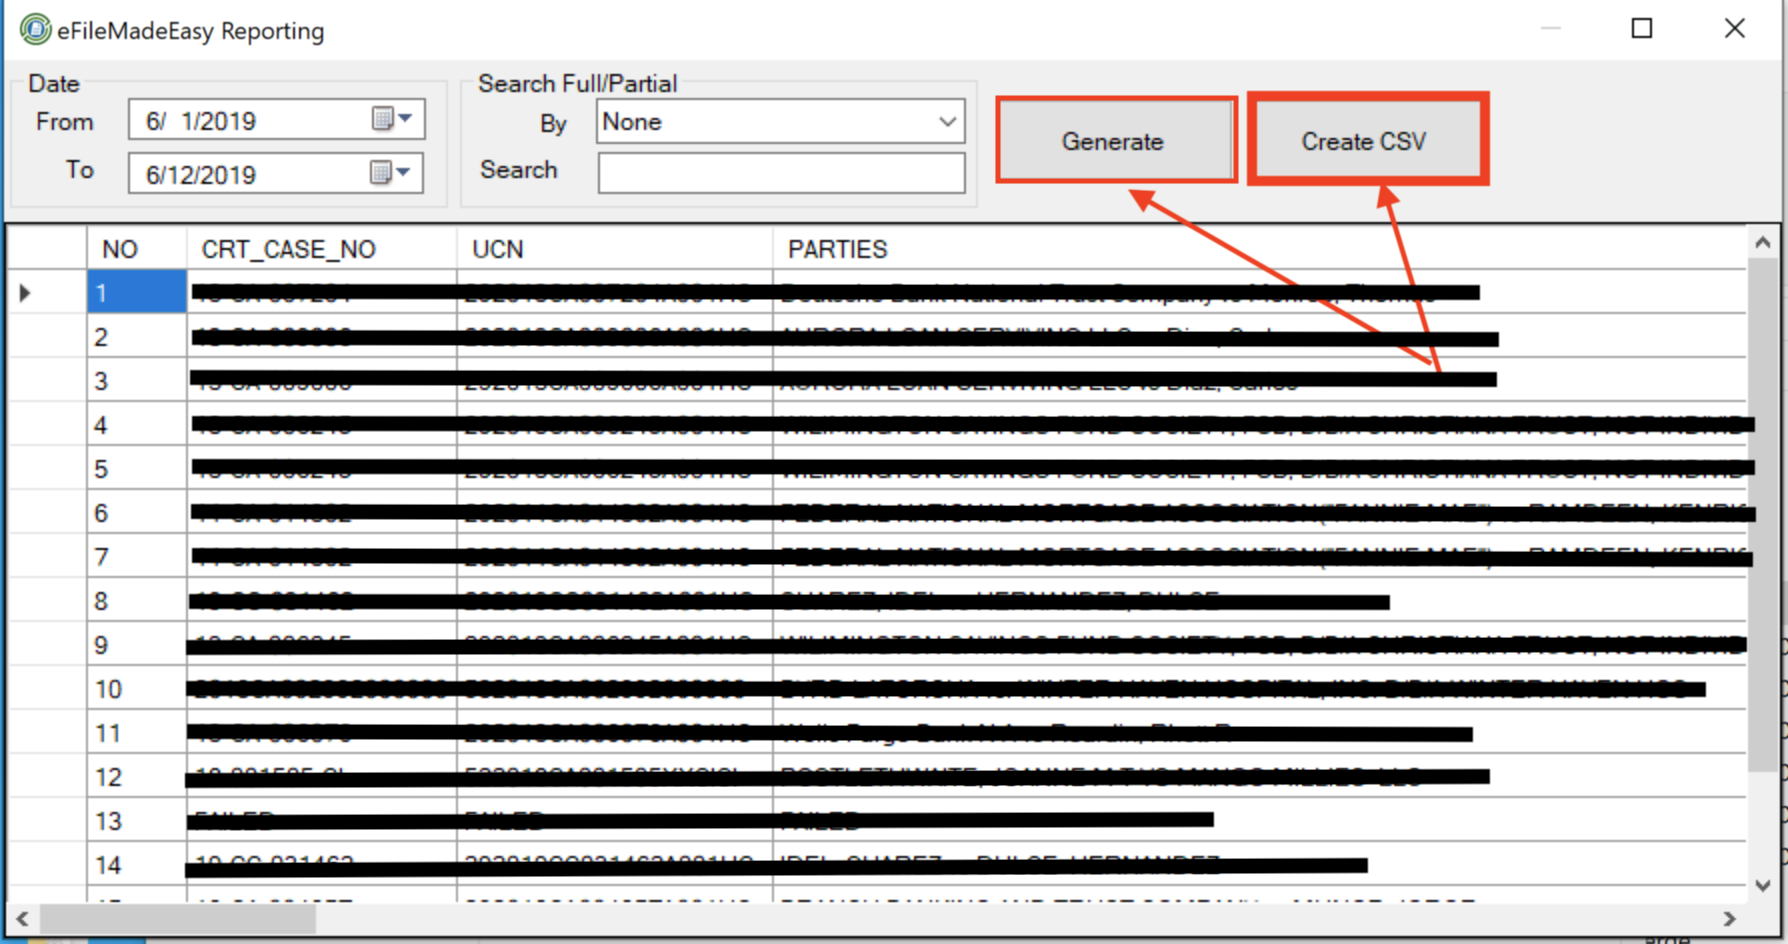Select row number 11 cell

(137, 733)
